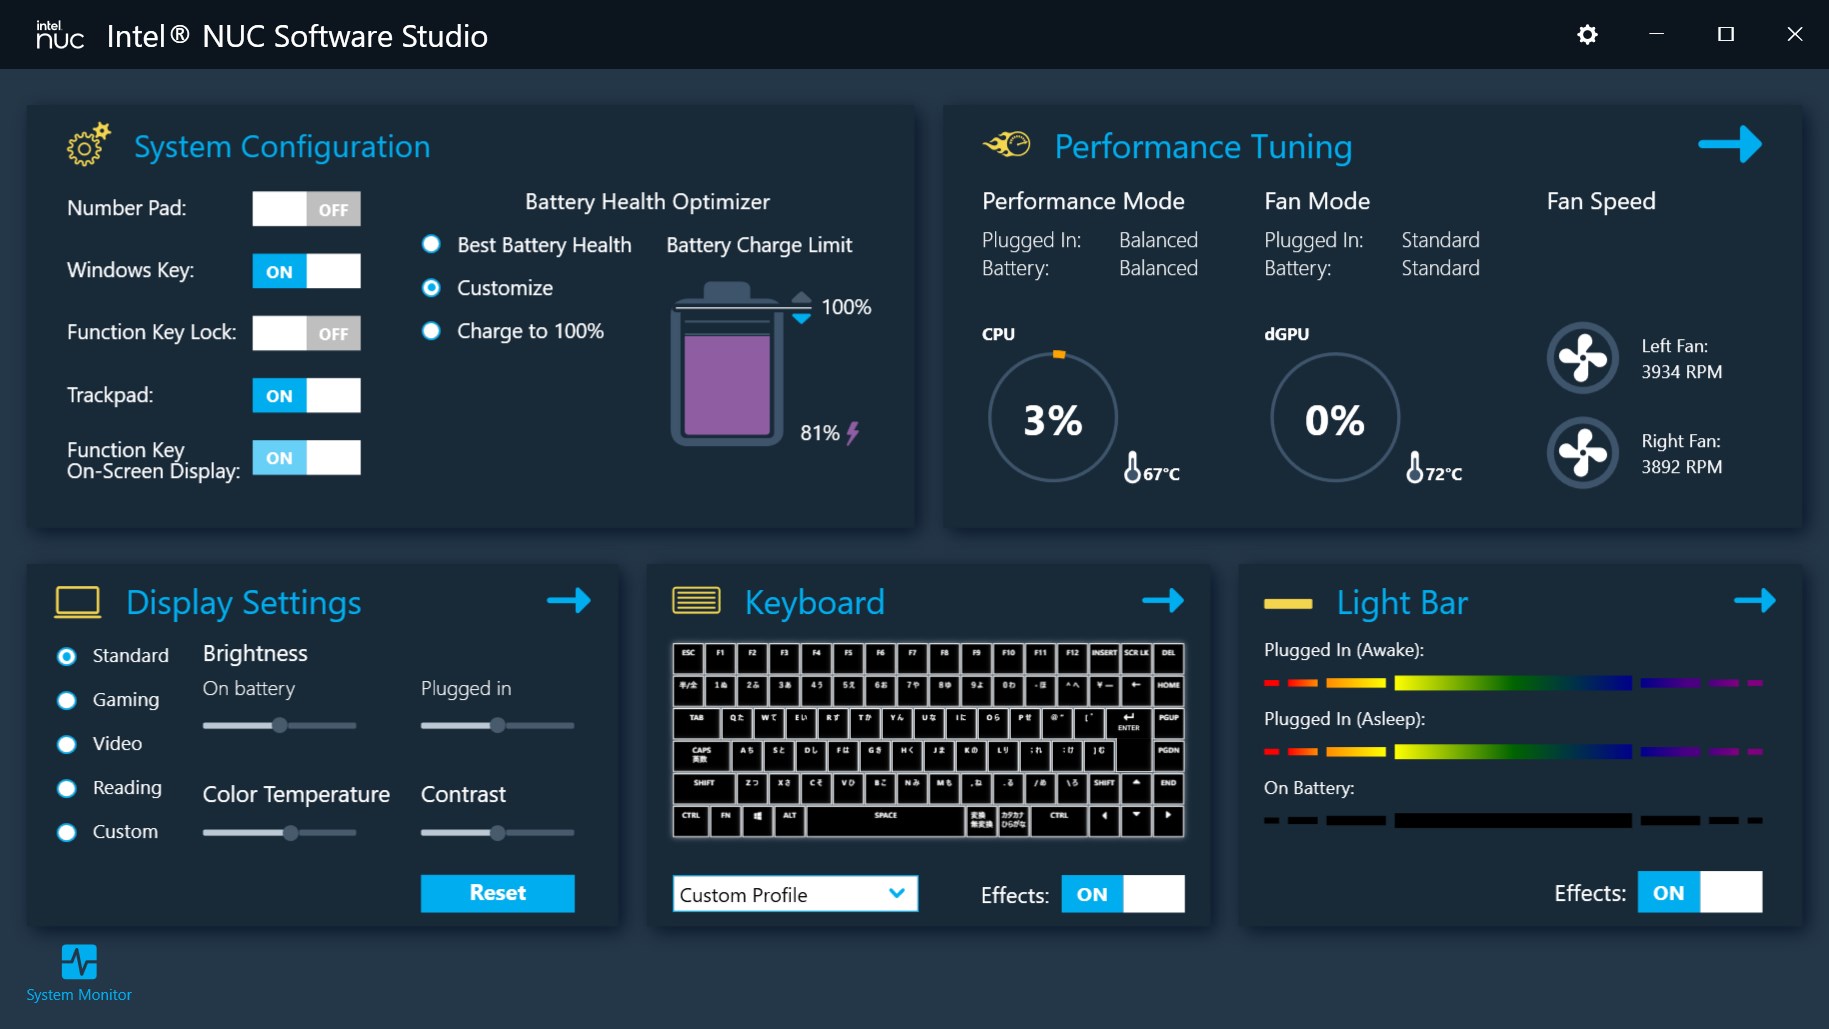Click the Fan Speed label
This screenshot has height=1029, width=1829.
click(1601, 201)
